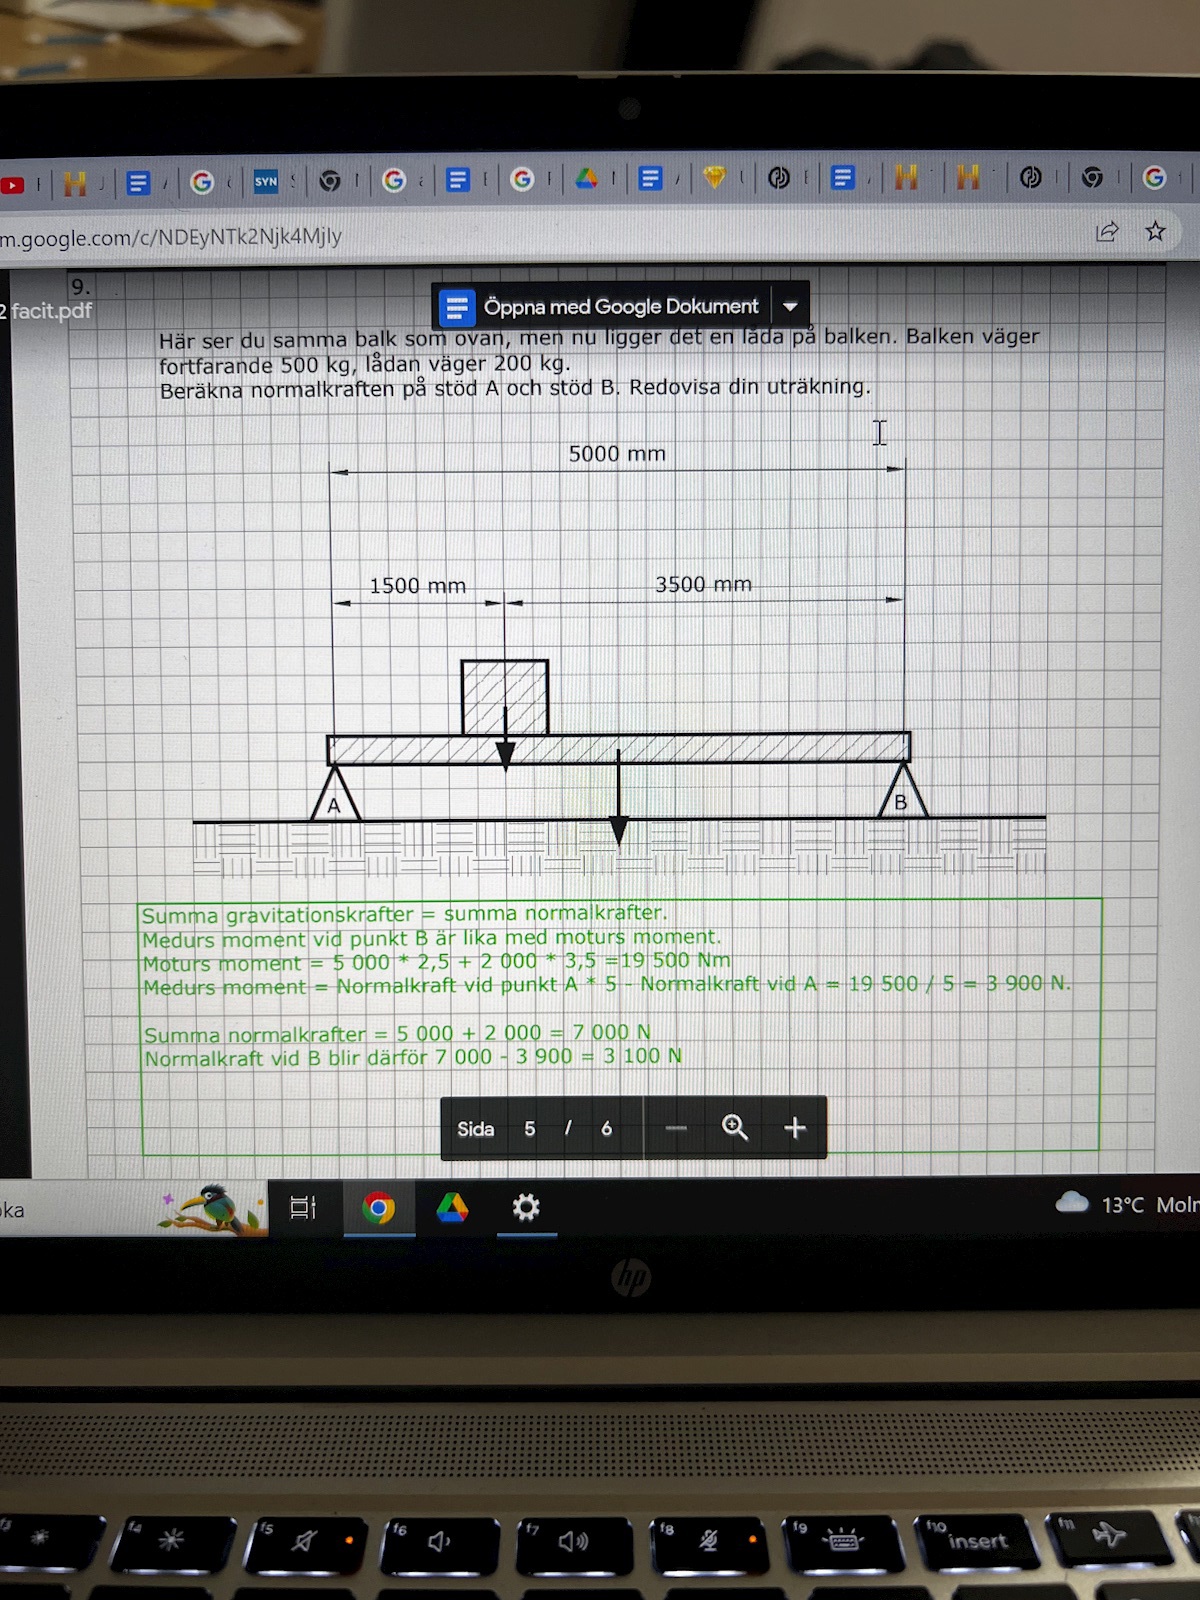Switch to the yellow Sketch diamond tab
The height and width of the screenshot is (1600, 1200).
pos(714,178)
